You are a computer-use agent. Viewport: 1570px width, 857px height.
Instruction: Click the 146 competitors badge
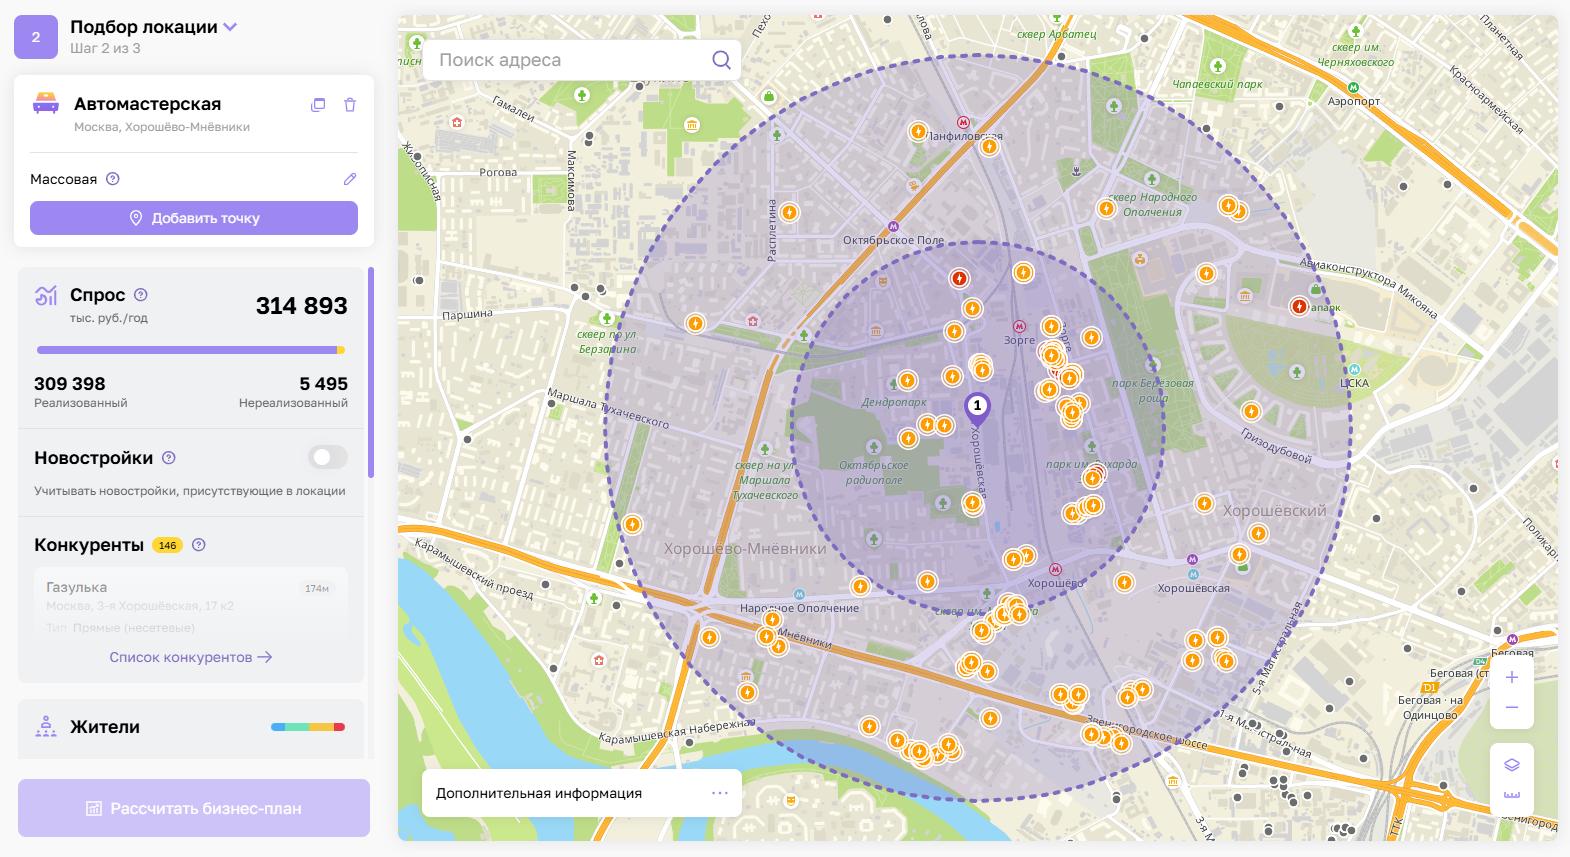click(x=167, y=545)
